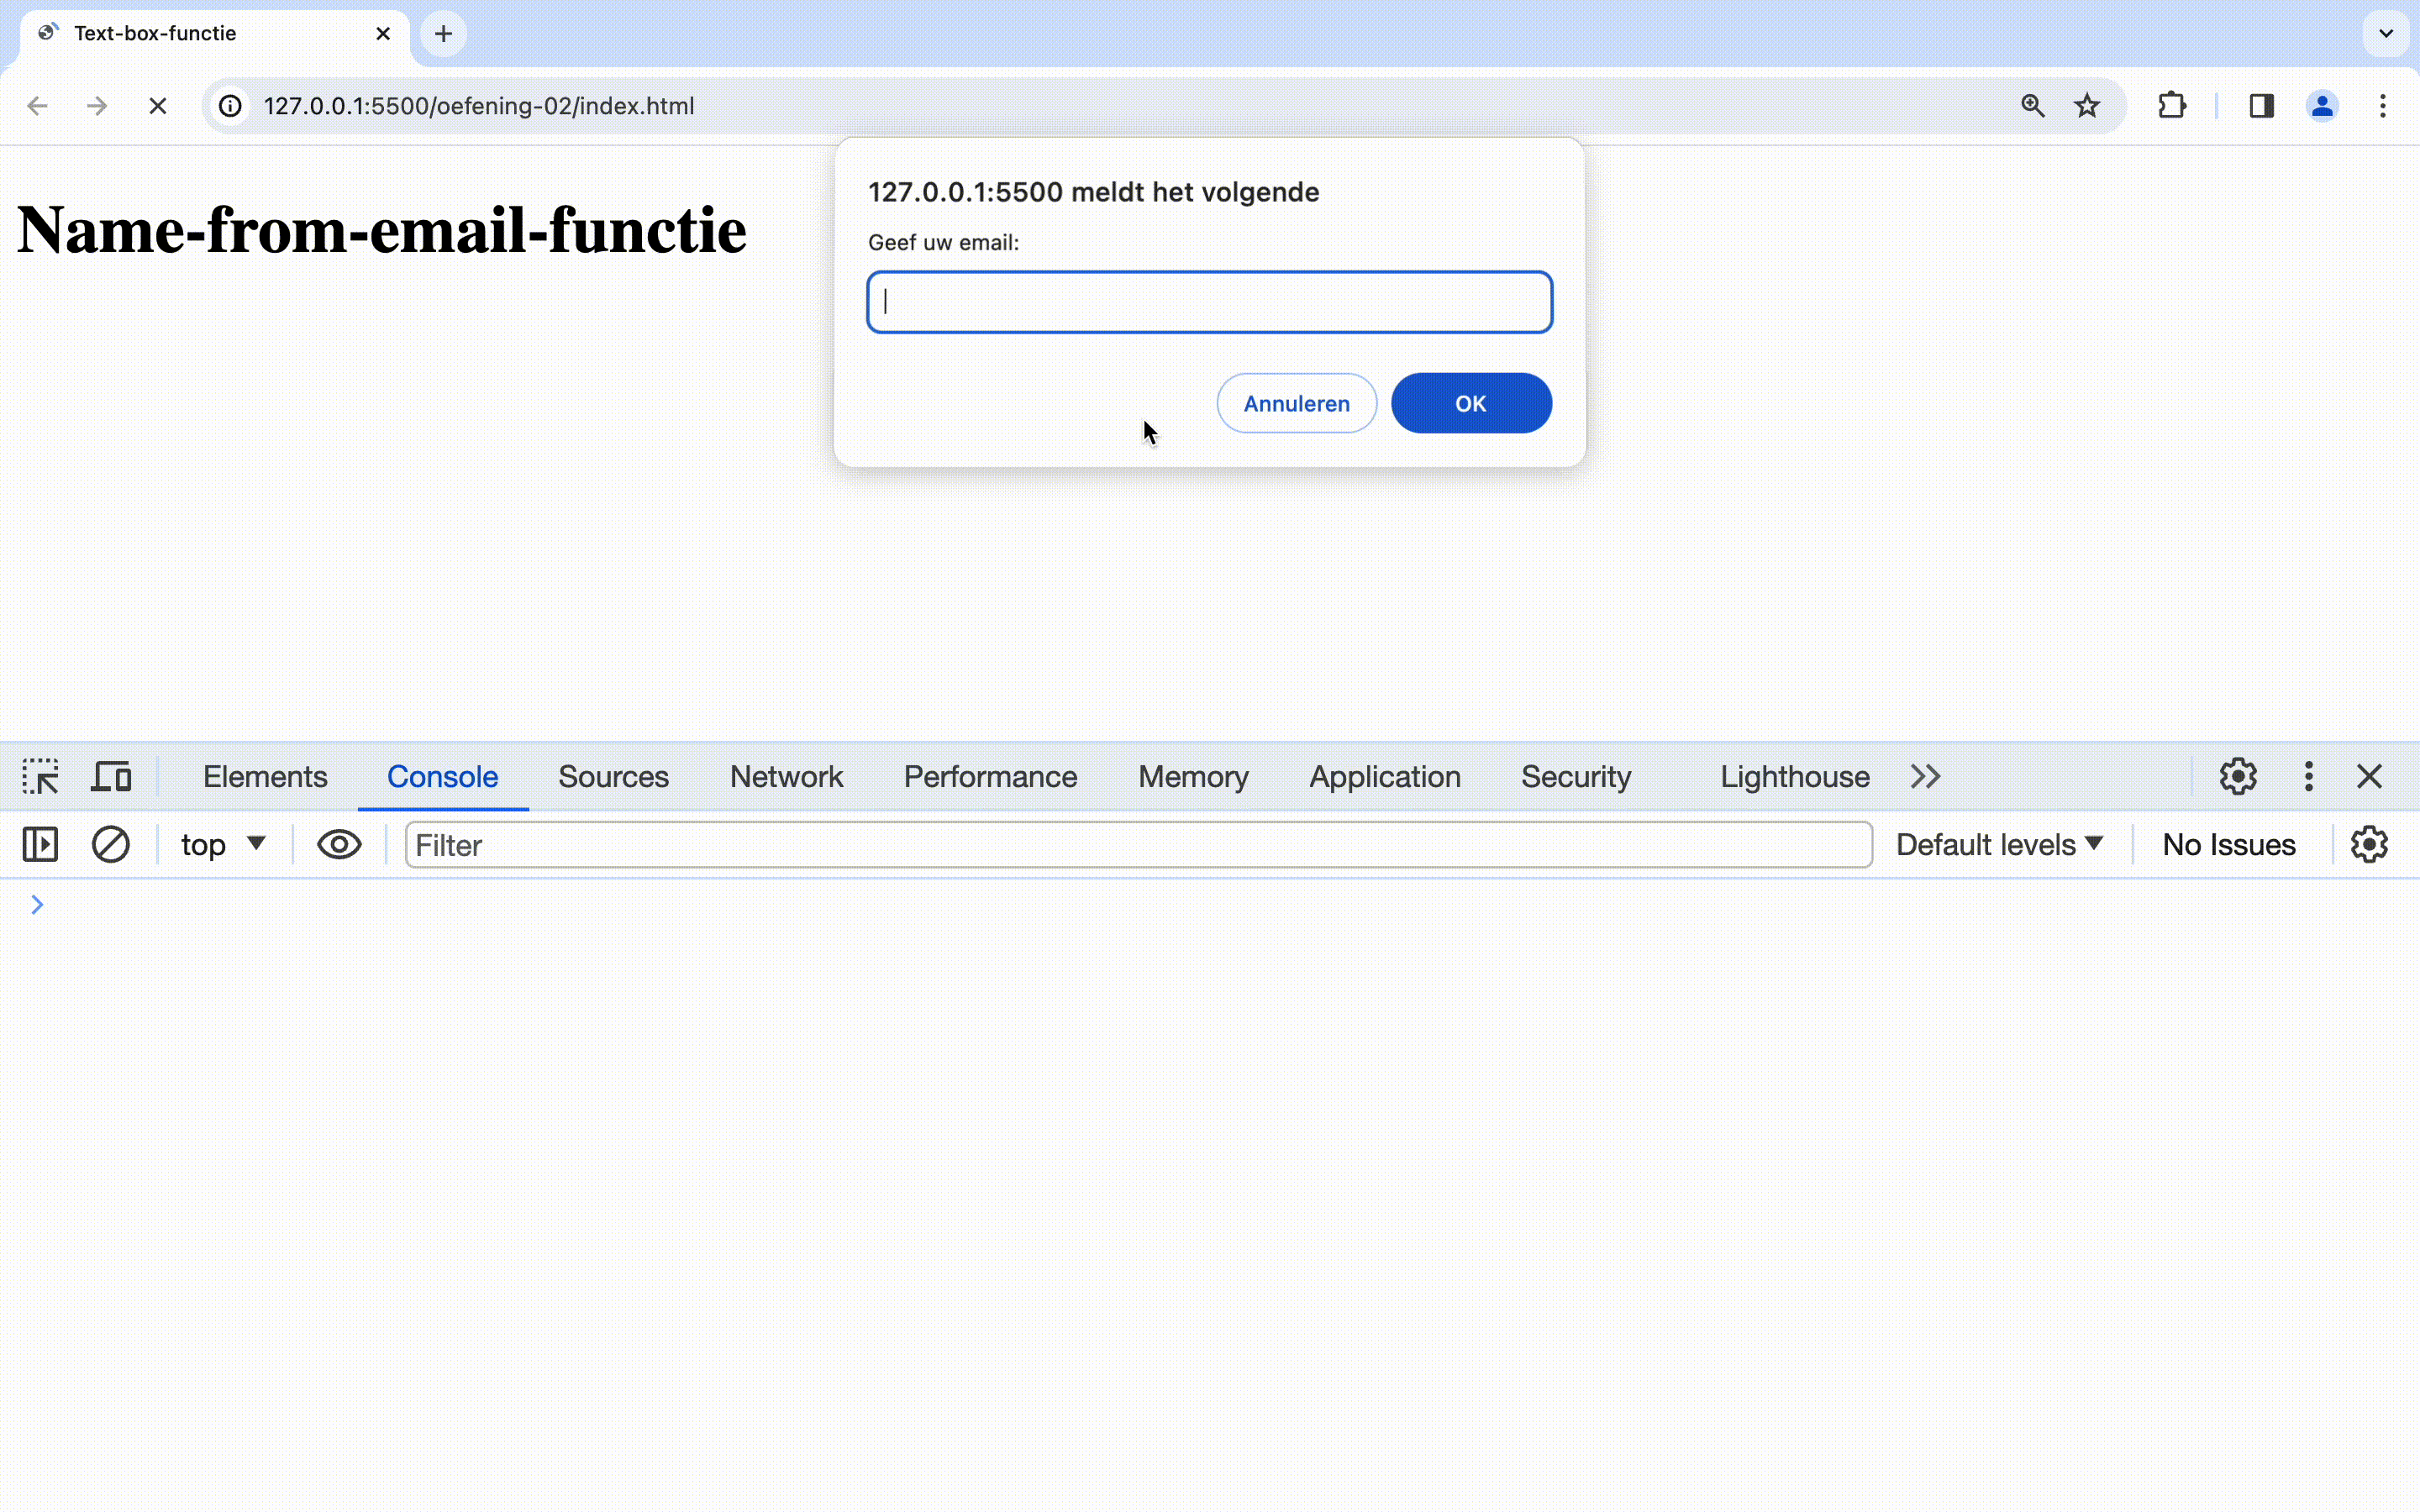Open the zoom magnifier icon
The image size is (2420, 1512).
pos(2032,106)
